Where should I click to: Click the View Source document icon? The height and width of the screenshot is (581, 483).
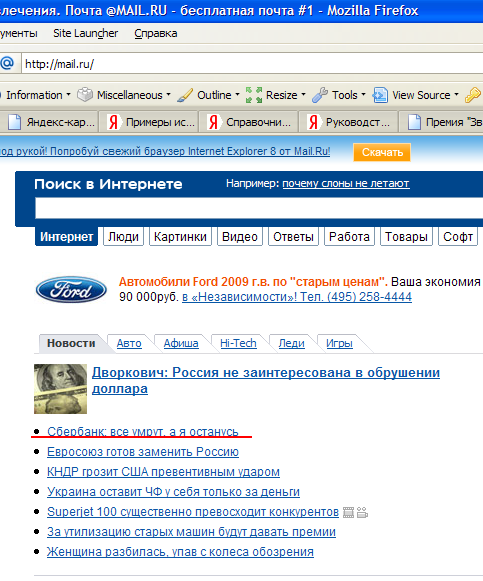(x=380, y=95)
